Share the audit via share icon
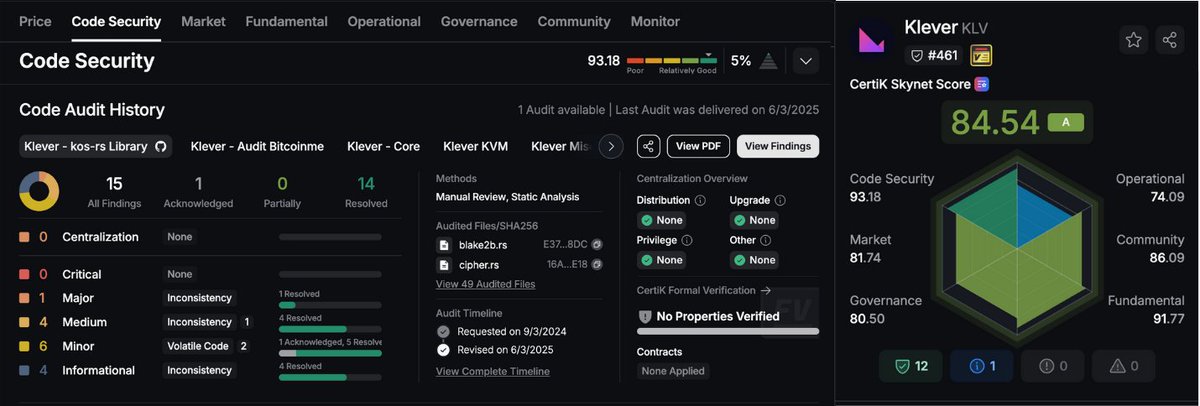 pos(649,147)
